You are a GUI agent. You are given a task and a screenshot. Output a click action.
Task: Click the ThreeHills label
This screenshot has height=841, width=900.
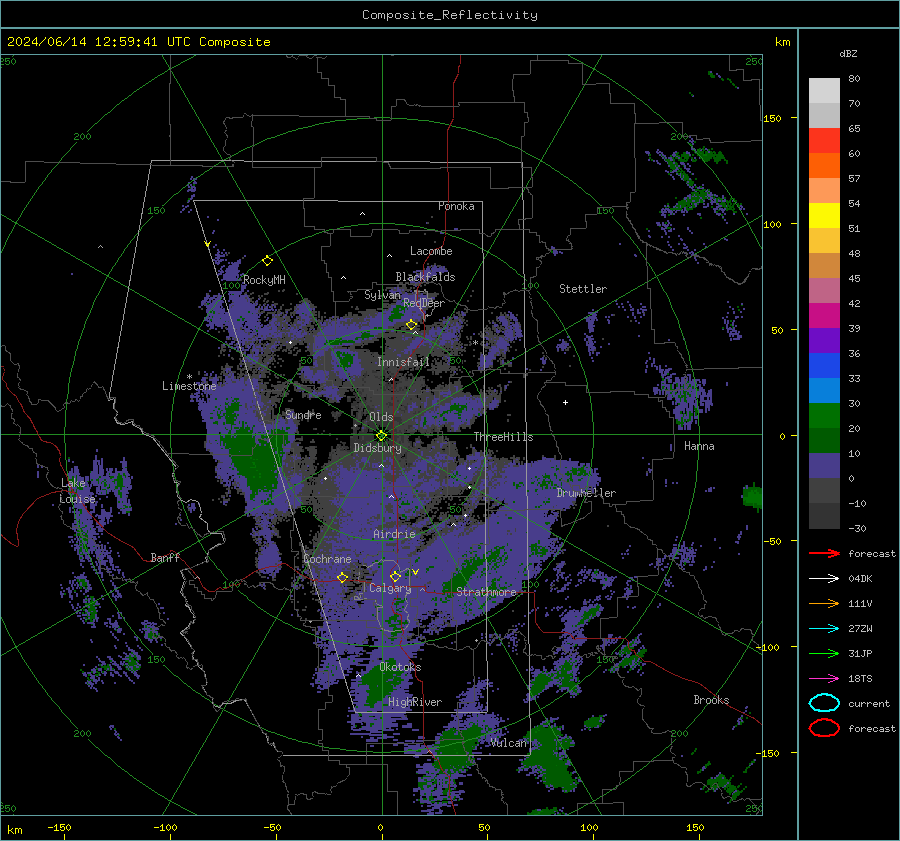pos(503,437)
